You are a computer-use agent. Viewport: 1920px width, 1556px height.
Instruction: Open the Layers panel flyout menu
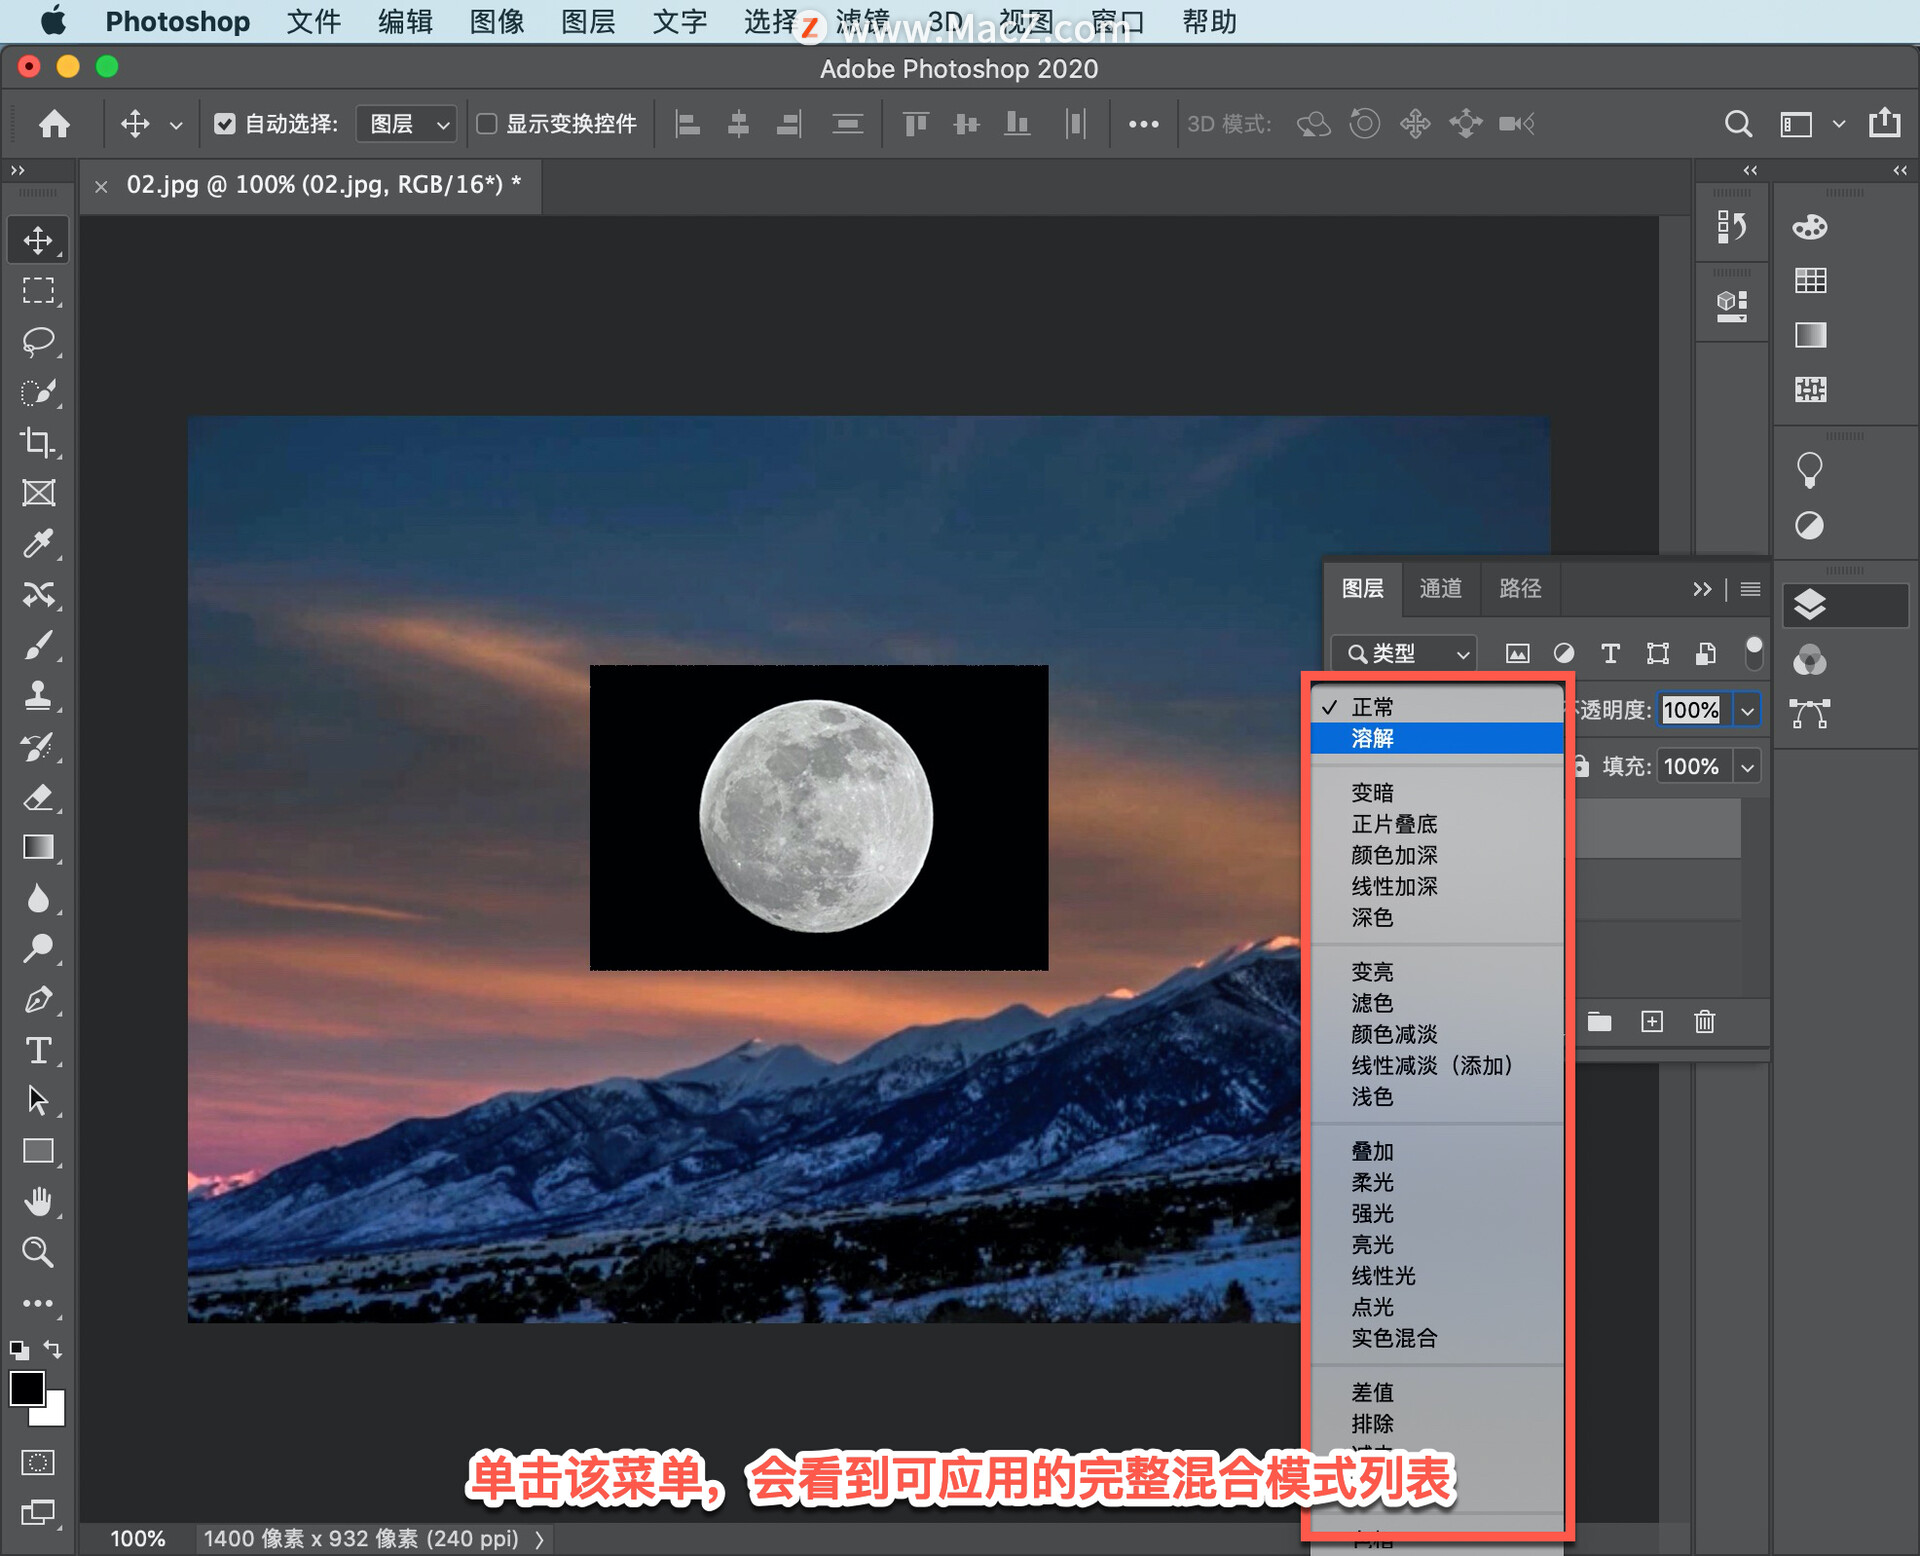click(x=1750, y=589)
